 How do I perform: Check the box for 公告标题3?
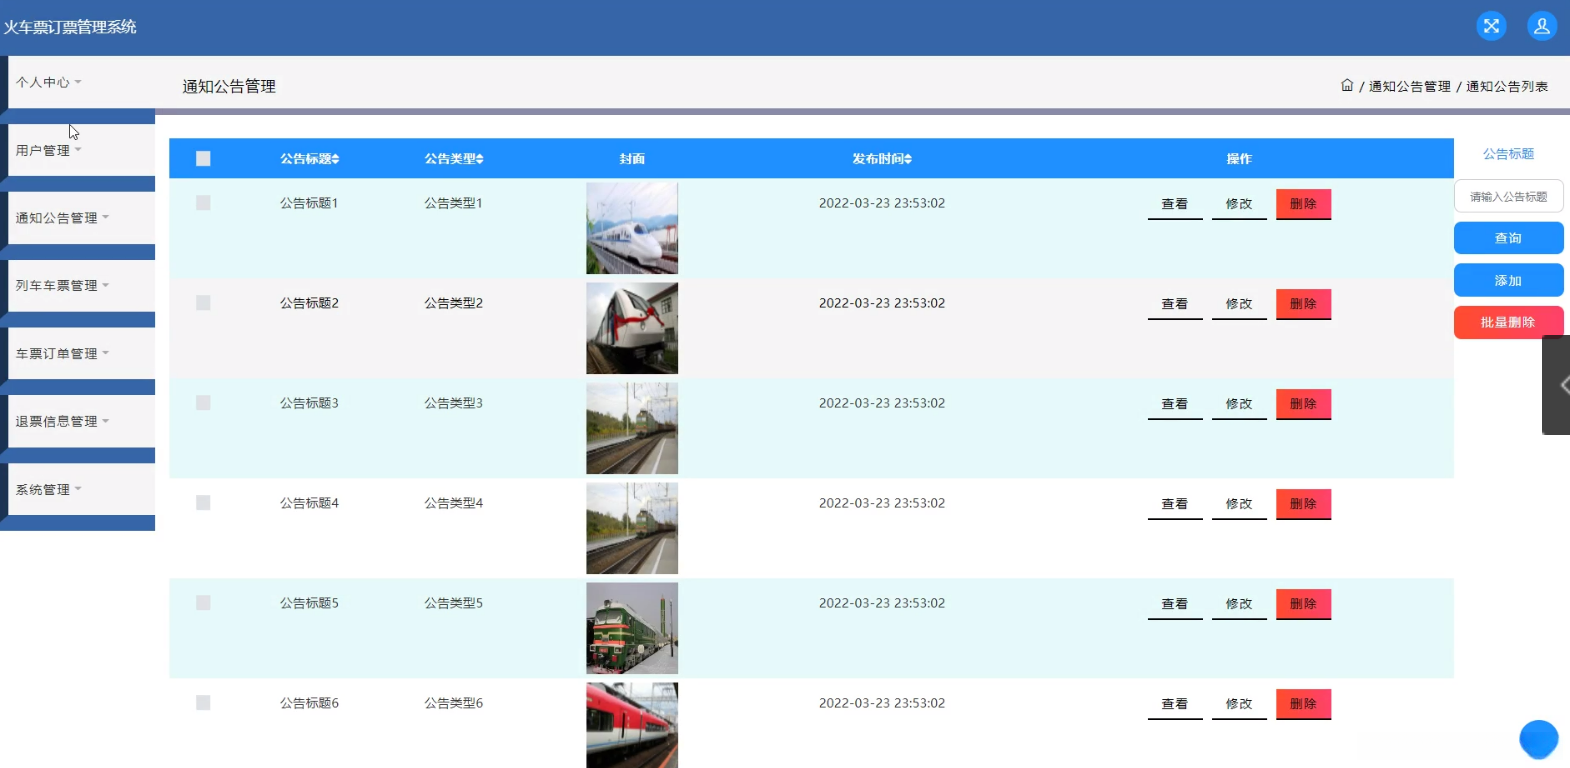point(203,403)
